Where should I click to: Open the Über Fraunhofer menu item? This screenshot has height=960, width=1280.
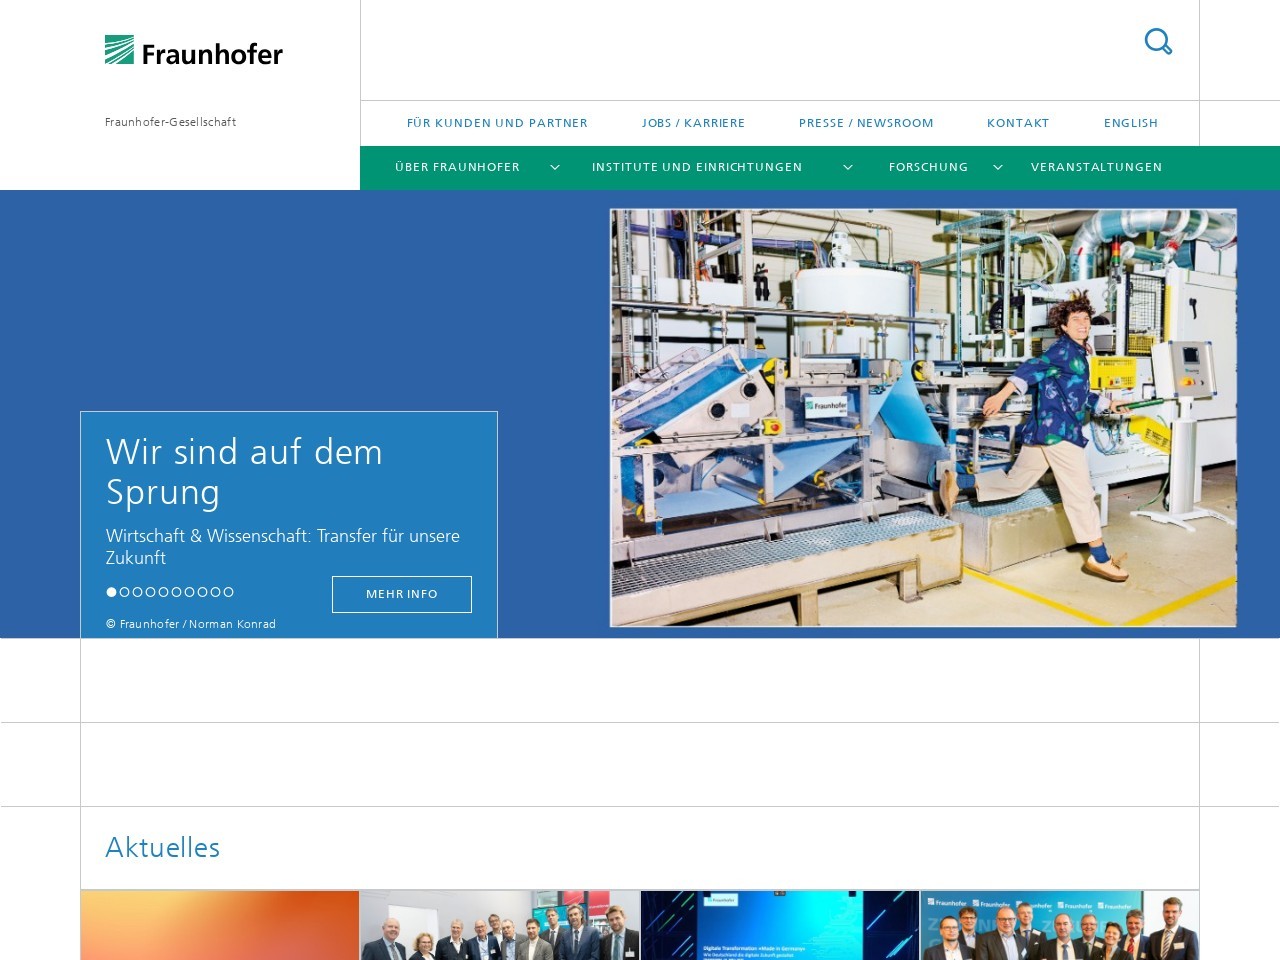[x=457, y=167]
